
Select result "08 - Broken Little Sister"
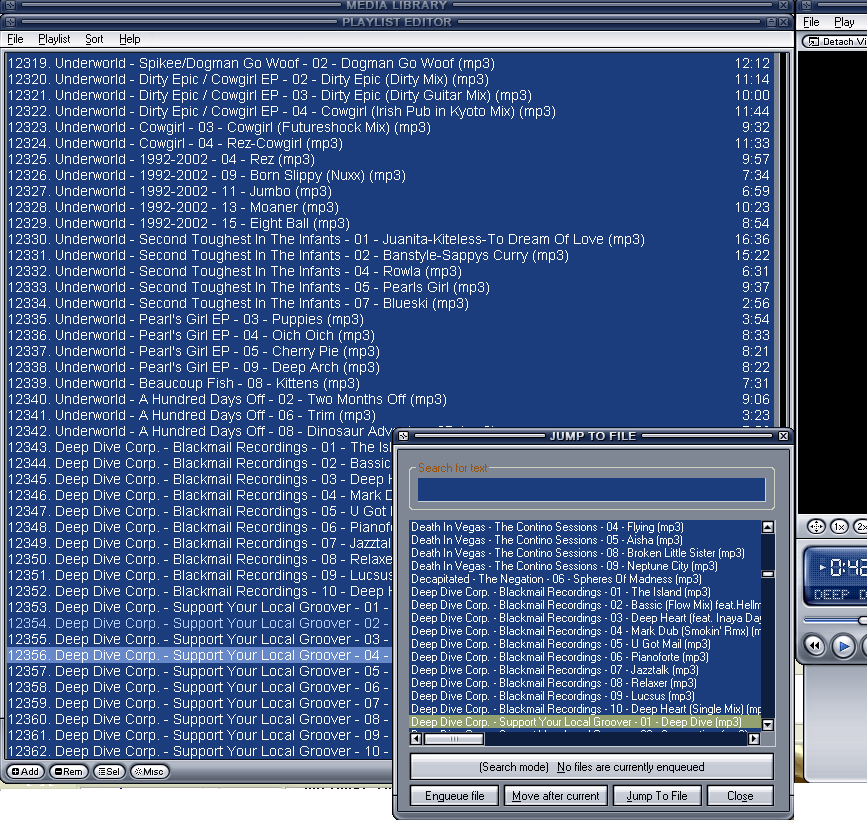click(586, 553)
